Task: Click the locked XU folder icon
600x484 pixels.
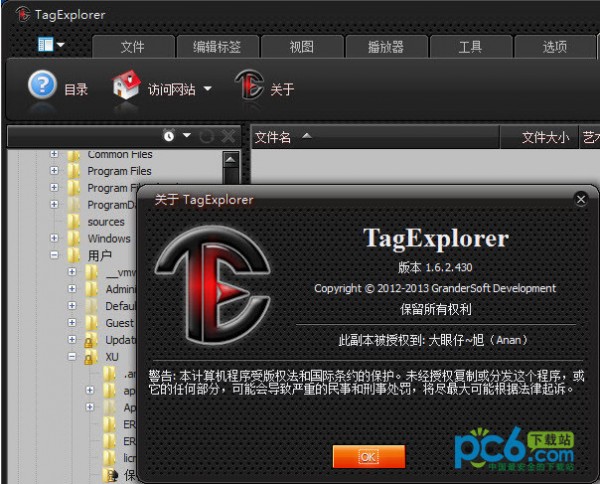Action: (x=90, y=357)
